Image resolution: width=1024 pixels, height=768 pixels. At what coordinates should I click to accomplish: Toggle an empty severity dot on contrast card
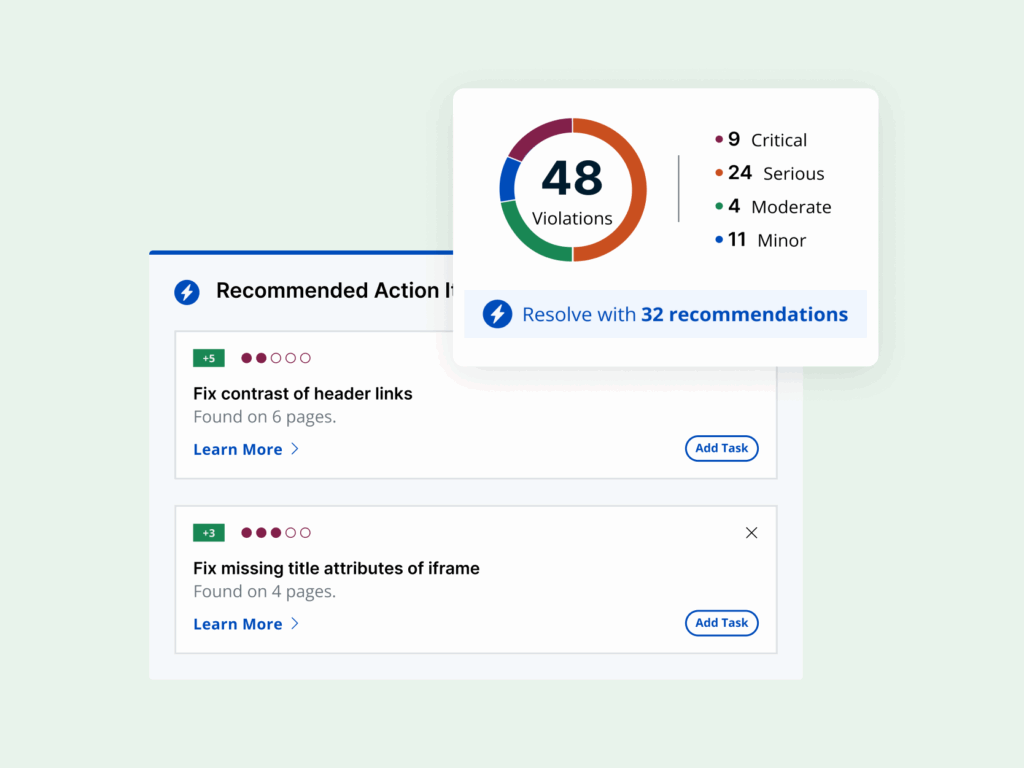290,357
